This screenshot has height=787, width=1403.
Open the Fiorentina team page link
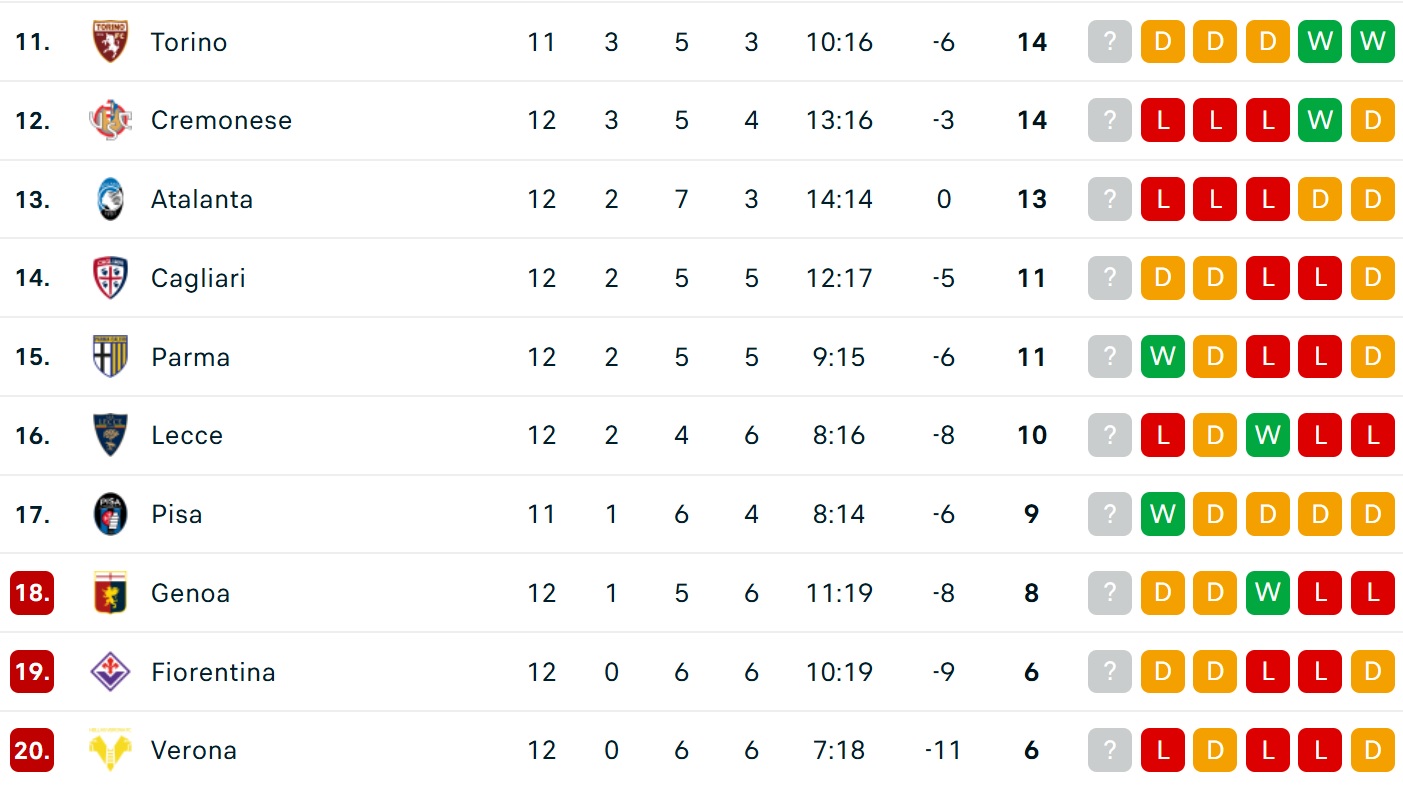pos(213,672)
